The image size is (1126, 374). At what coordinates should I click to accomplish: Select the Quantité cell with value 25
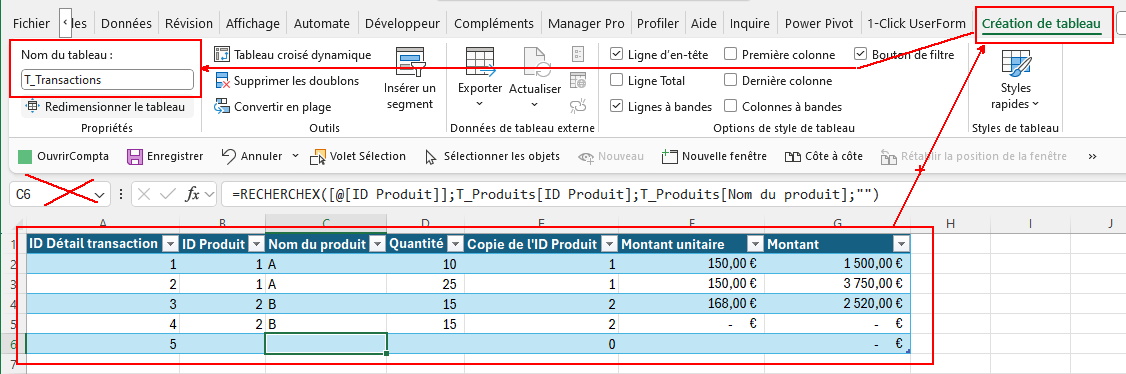[425, 284]
